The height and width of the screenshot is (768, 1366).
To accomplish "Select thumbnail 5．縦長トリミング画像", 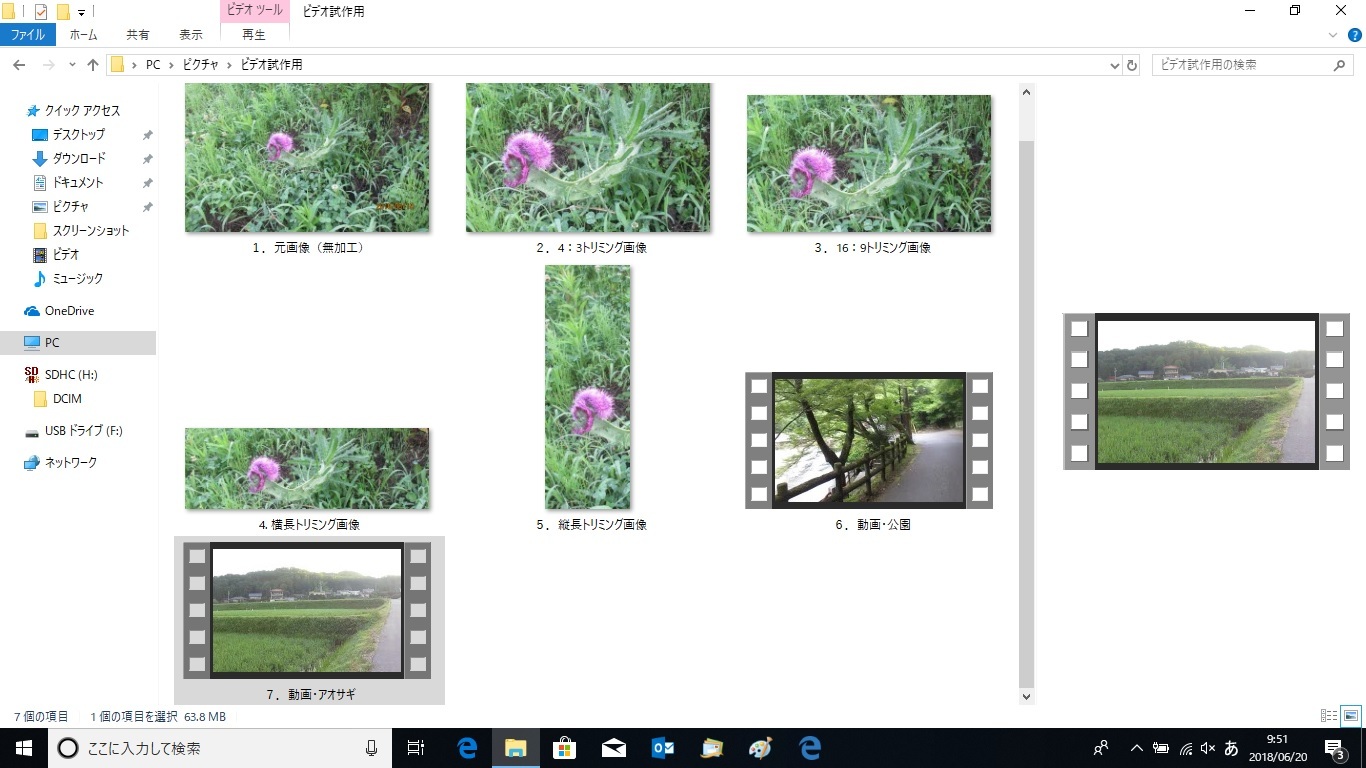I will pyautogui.click(x=588, y=387).
